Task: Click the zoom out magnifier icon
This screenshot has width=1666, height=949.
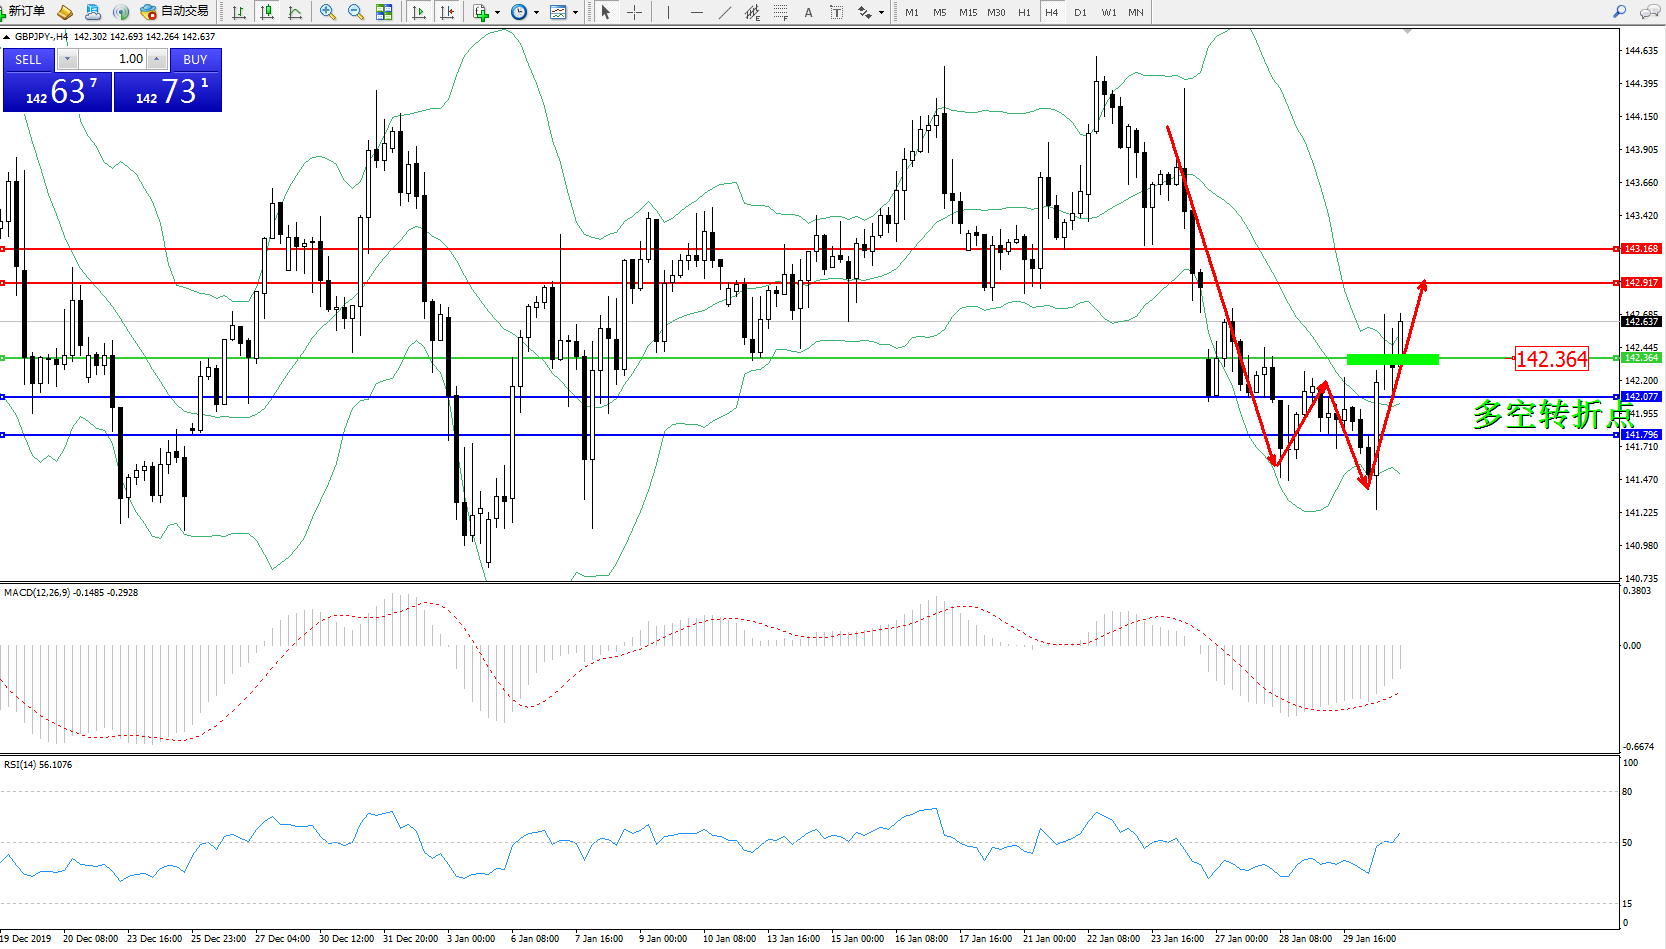Action: tap(355, 12)
